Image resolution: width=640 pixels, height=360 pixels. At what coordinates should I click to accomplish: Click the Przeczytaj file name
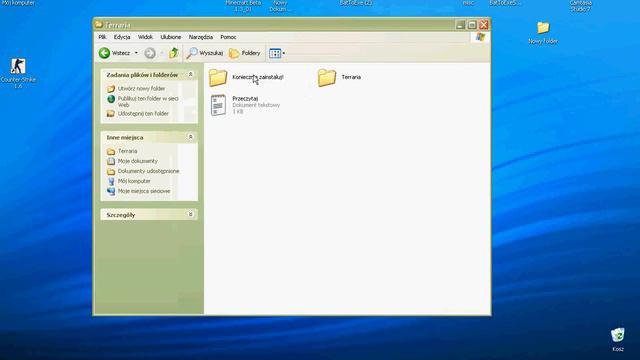tap(245, 98)
